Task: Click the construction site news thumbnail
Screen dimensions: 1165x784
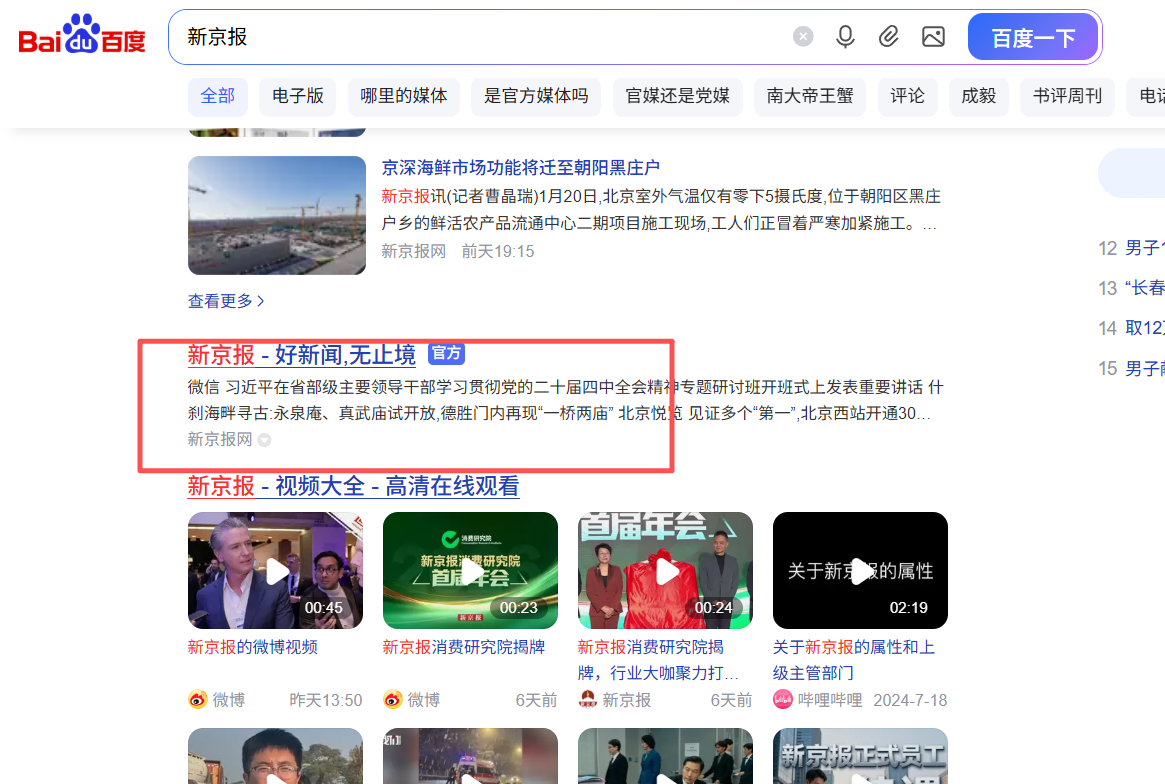Action: tap(277, 215)
